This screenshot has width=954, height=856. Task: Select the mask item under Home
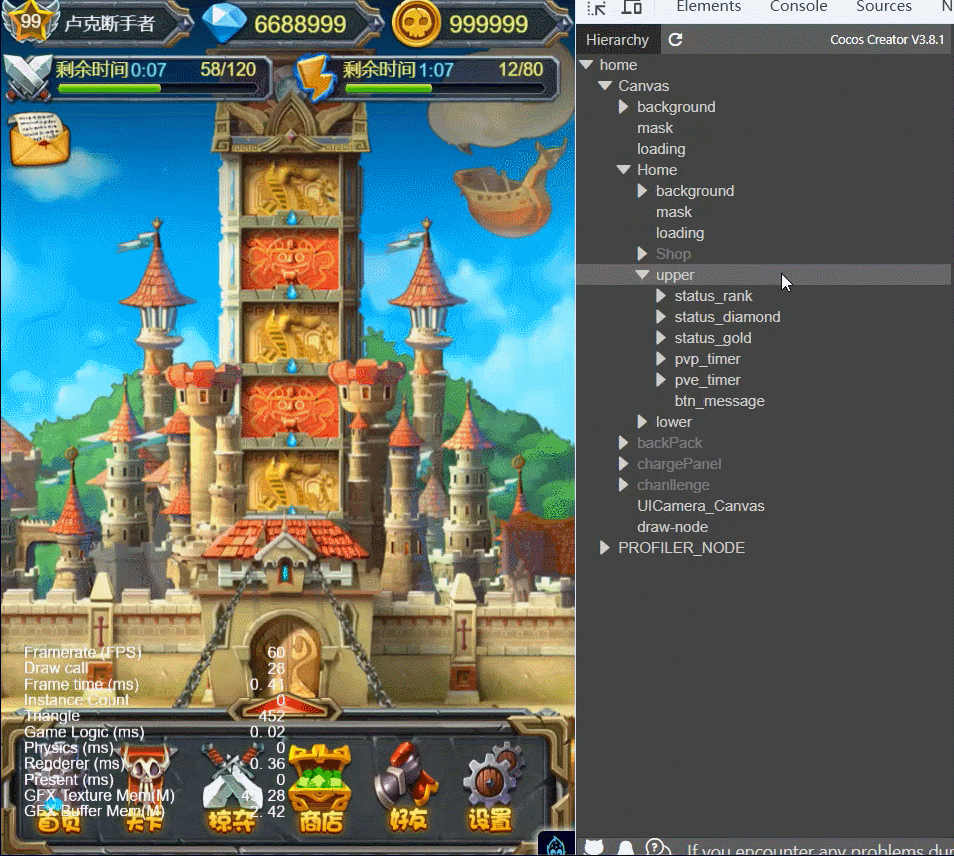click(674, 212)
